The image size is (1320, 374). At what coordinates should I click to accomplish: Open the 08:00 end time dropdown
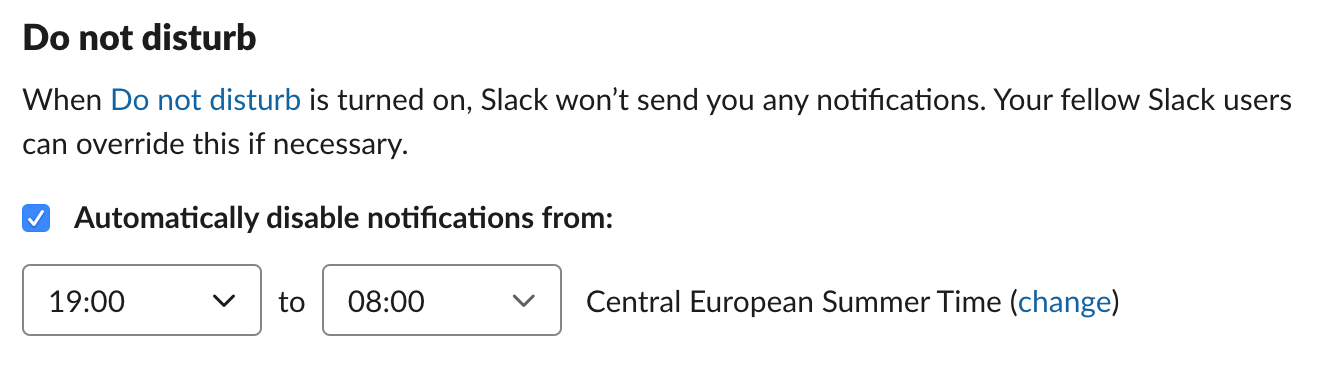tap(442, 300)
